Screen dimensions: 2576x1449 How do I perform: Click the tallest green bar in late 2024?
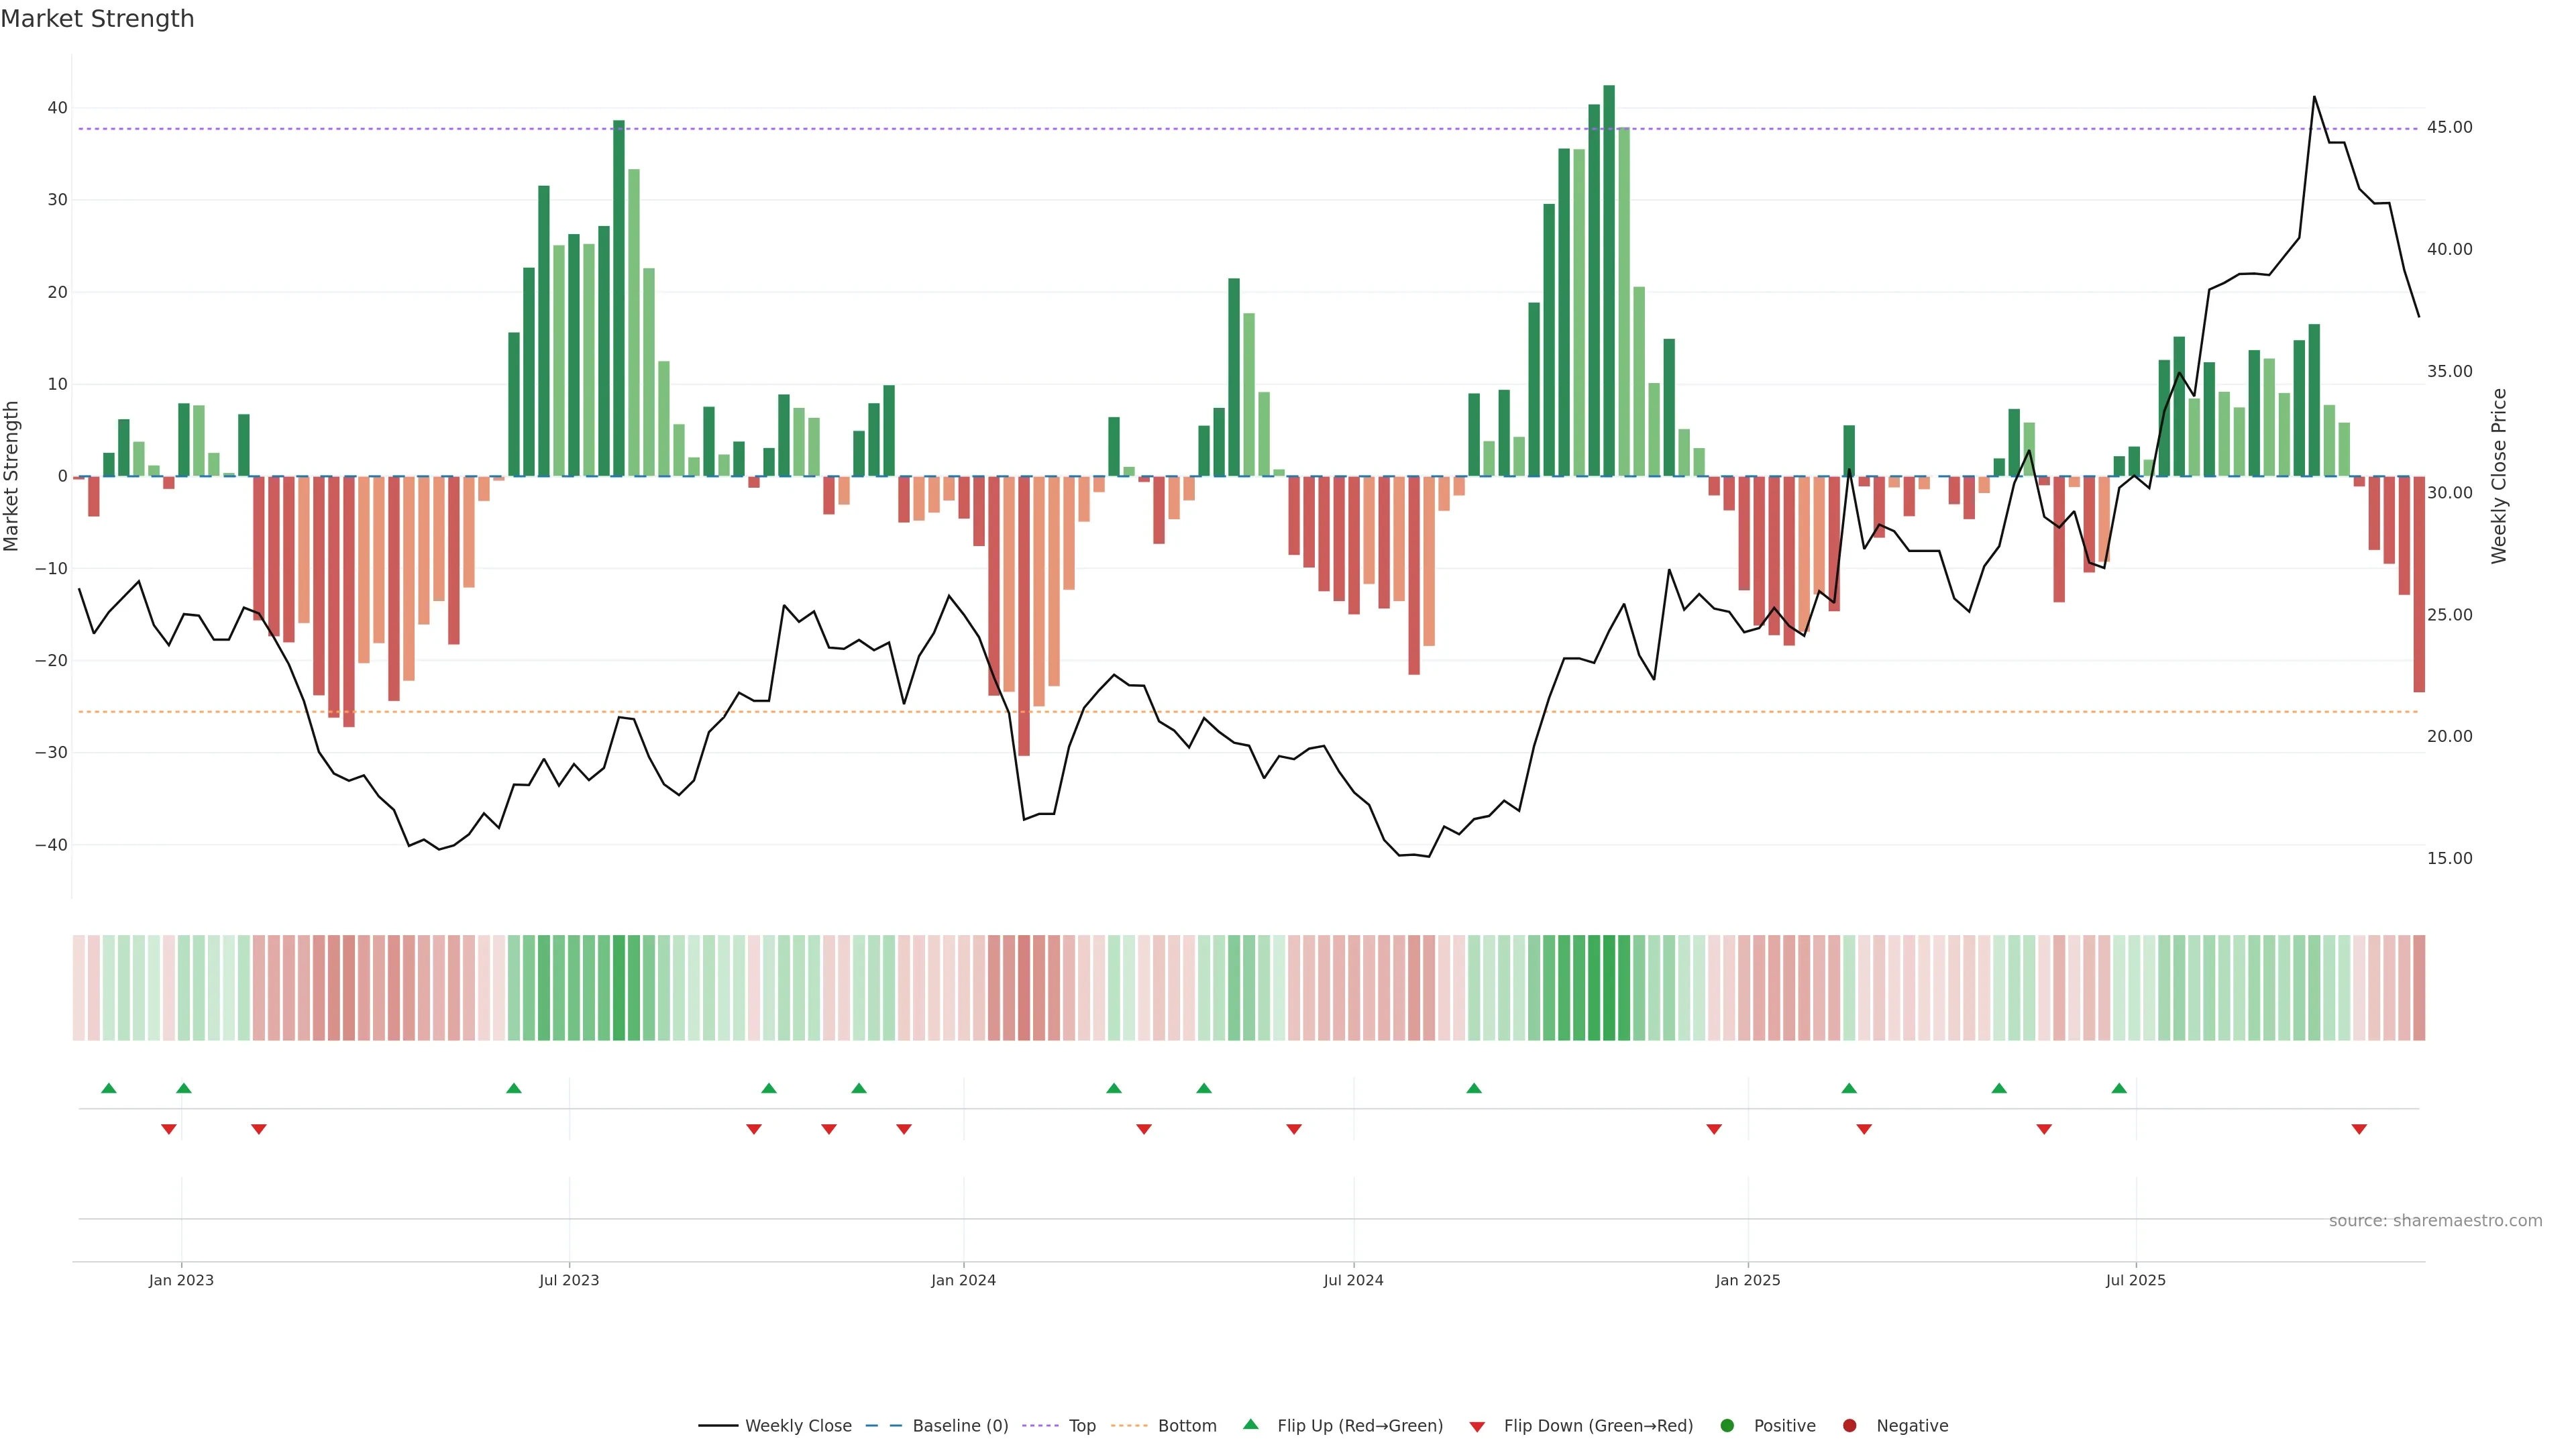point(1609,280)
